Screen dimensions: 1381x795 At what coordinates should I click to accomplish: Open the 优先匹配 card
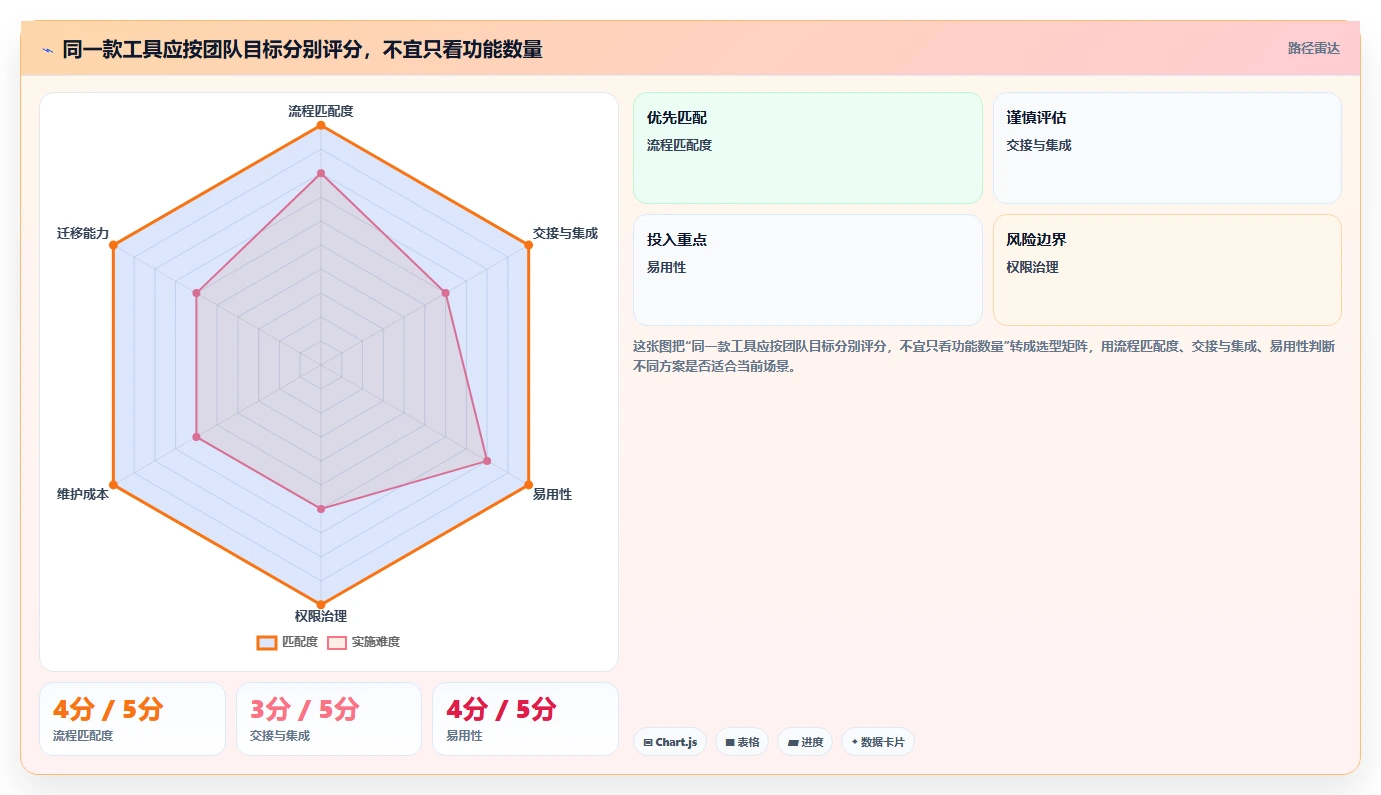point(808,148)
